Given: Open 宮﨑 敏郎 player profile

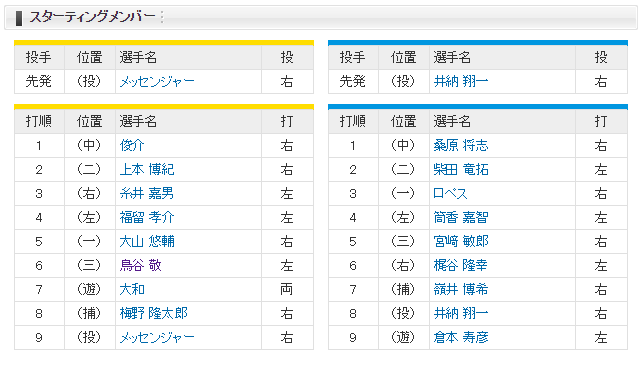Looking at the screenshot, I should tap(461, 241).
